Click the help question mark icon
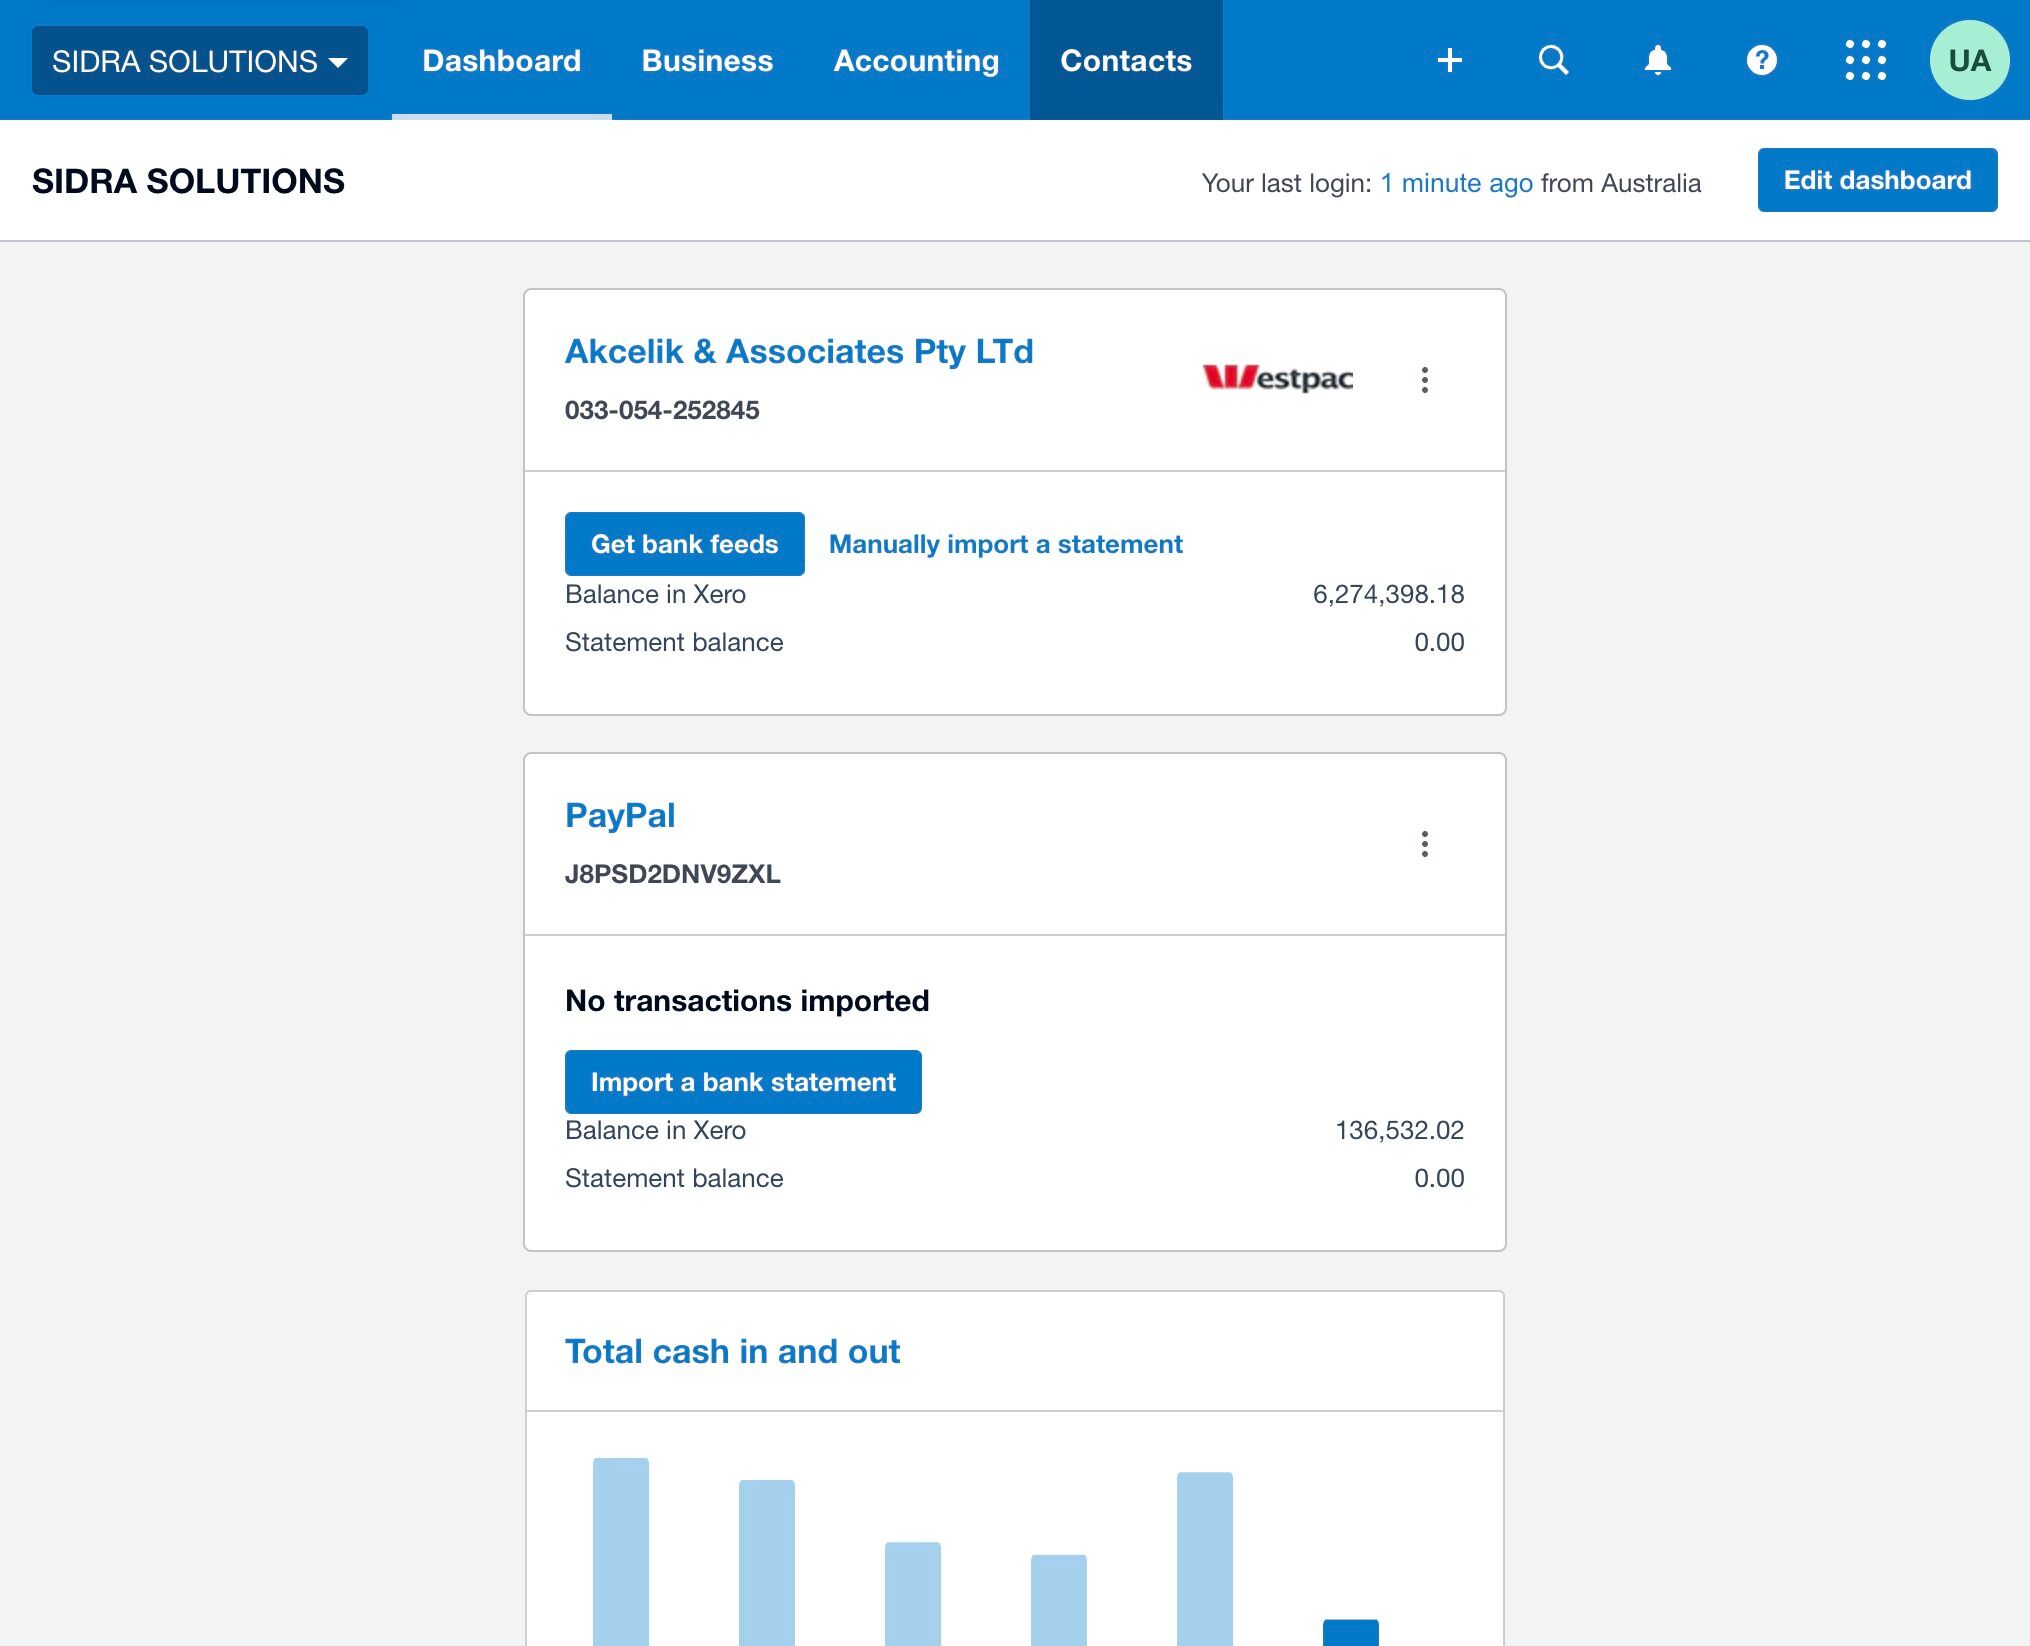 click(x=1761, y=60)
